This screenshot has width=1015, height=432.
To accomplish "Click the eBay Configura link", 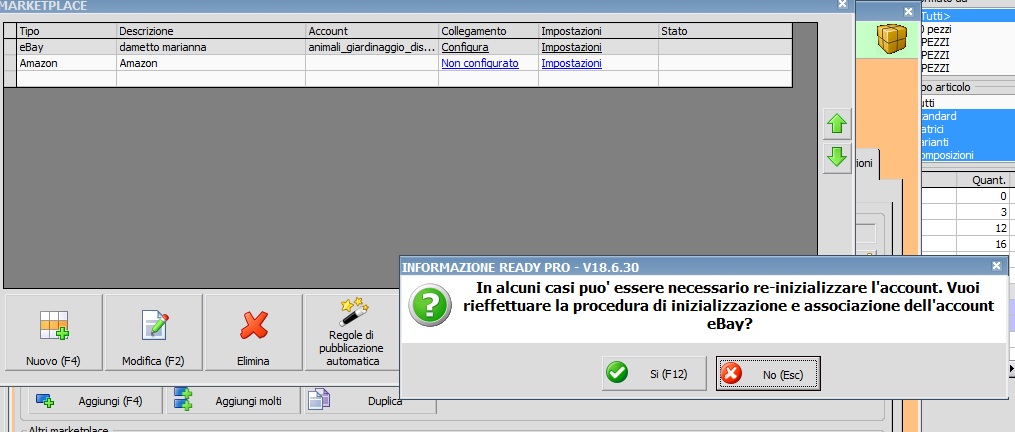I will (465, 47).
